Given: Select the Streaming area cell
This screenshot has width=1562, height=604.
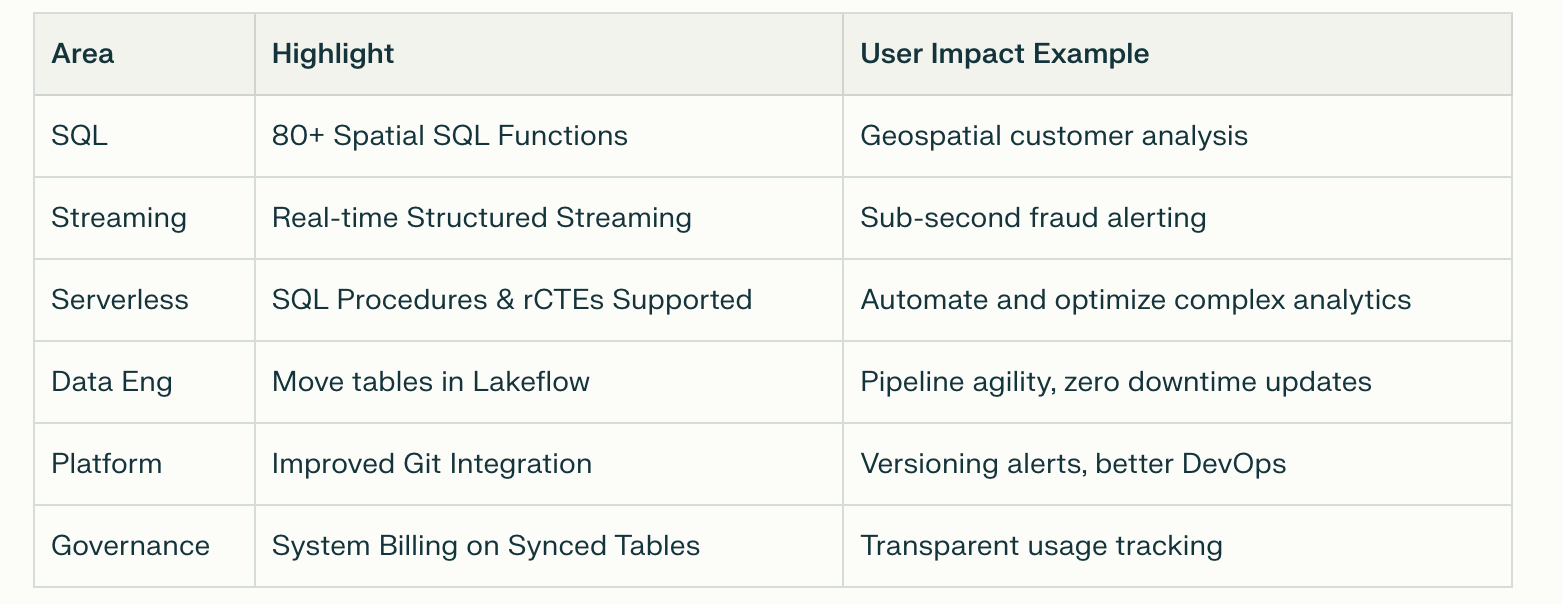Looking at the screenshot, I should [119, 218].
